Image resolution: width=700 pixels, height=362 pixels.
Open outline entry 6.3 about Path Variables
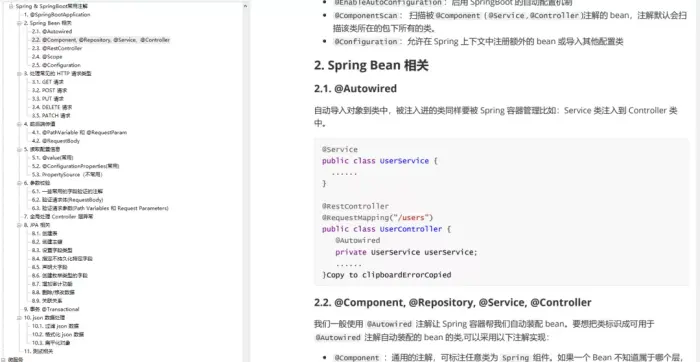[x=100, y=208]
